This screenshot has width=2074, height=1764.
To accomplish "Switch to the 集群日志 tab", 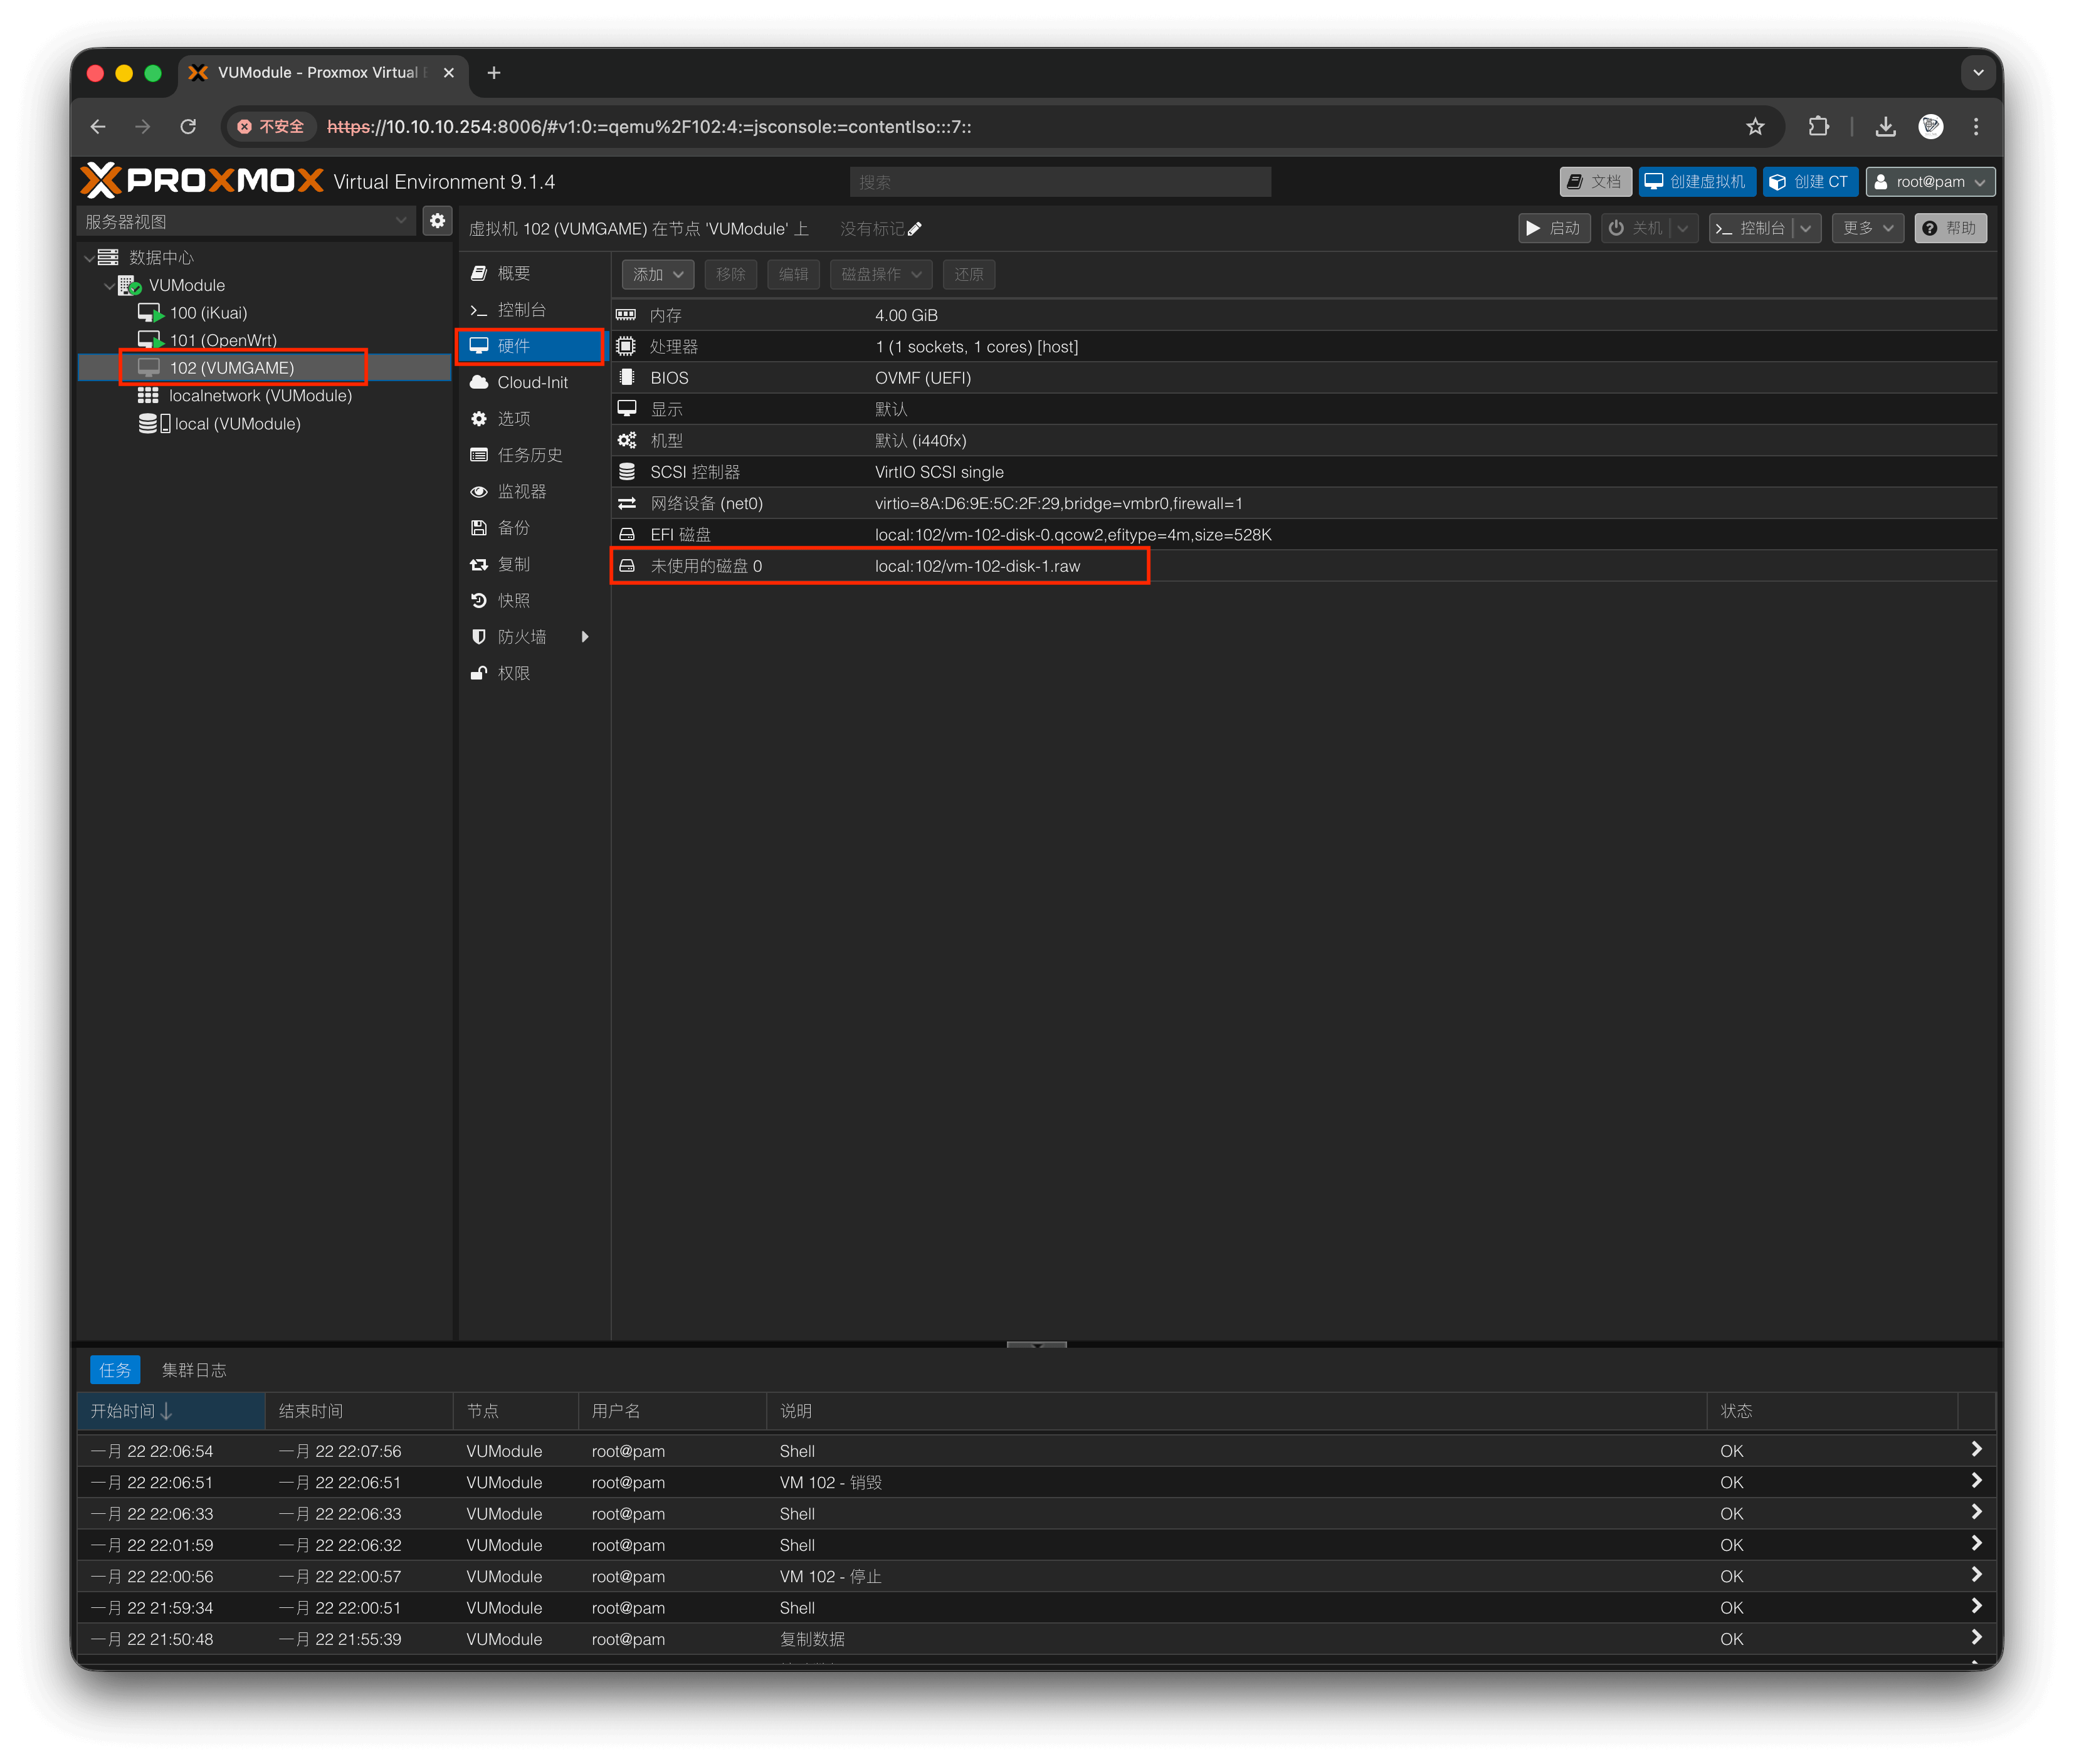I will point(194,1370).
